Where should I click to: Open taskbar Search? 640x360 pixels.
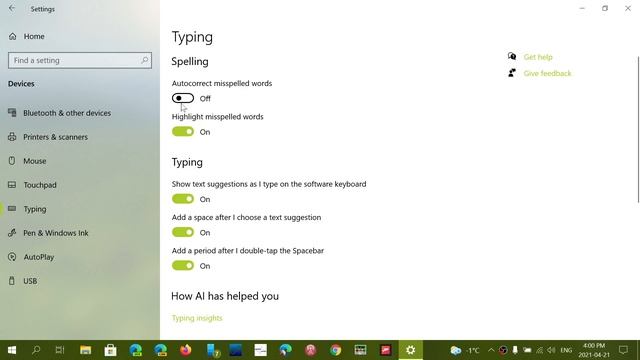[x=36, y=350]
